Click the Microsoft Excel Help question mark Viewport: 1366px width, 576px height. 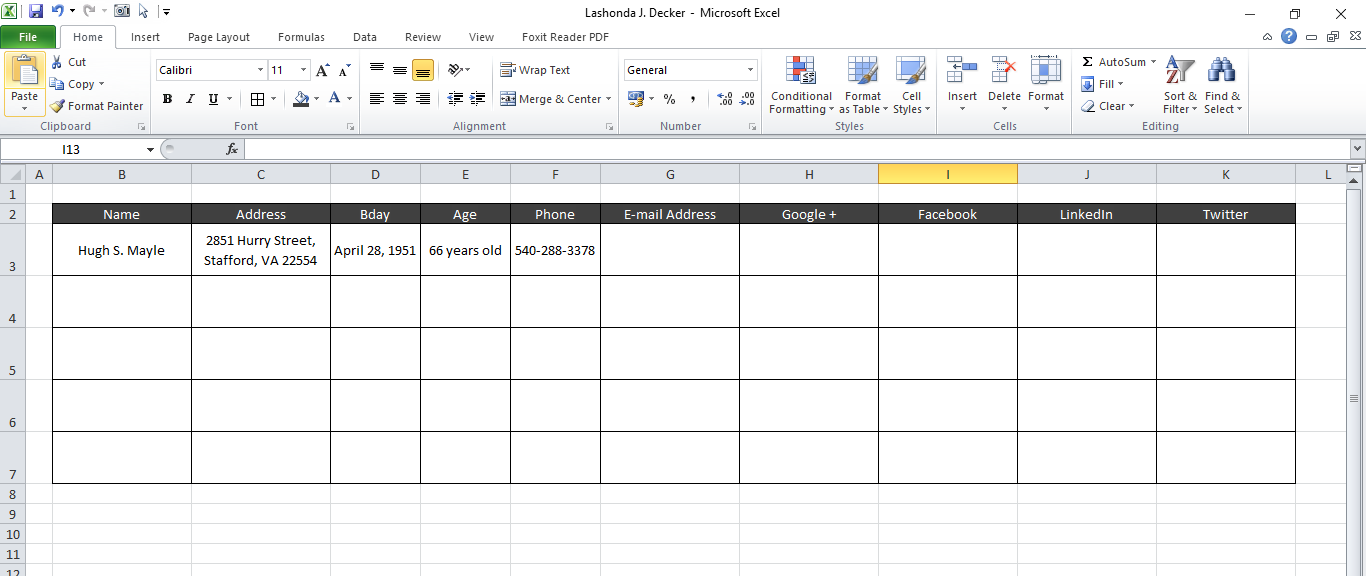click(x=1289, y=37)
